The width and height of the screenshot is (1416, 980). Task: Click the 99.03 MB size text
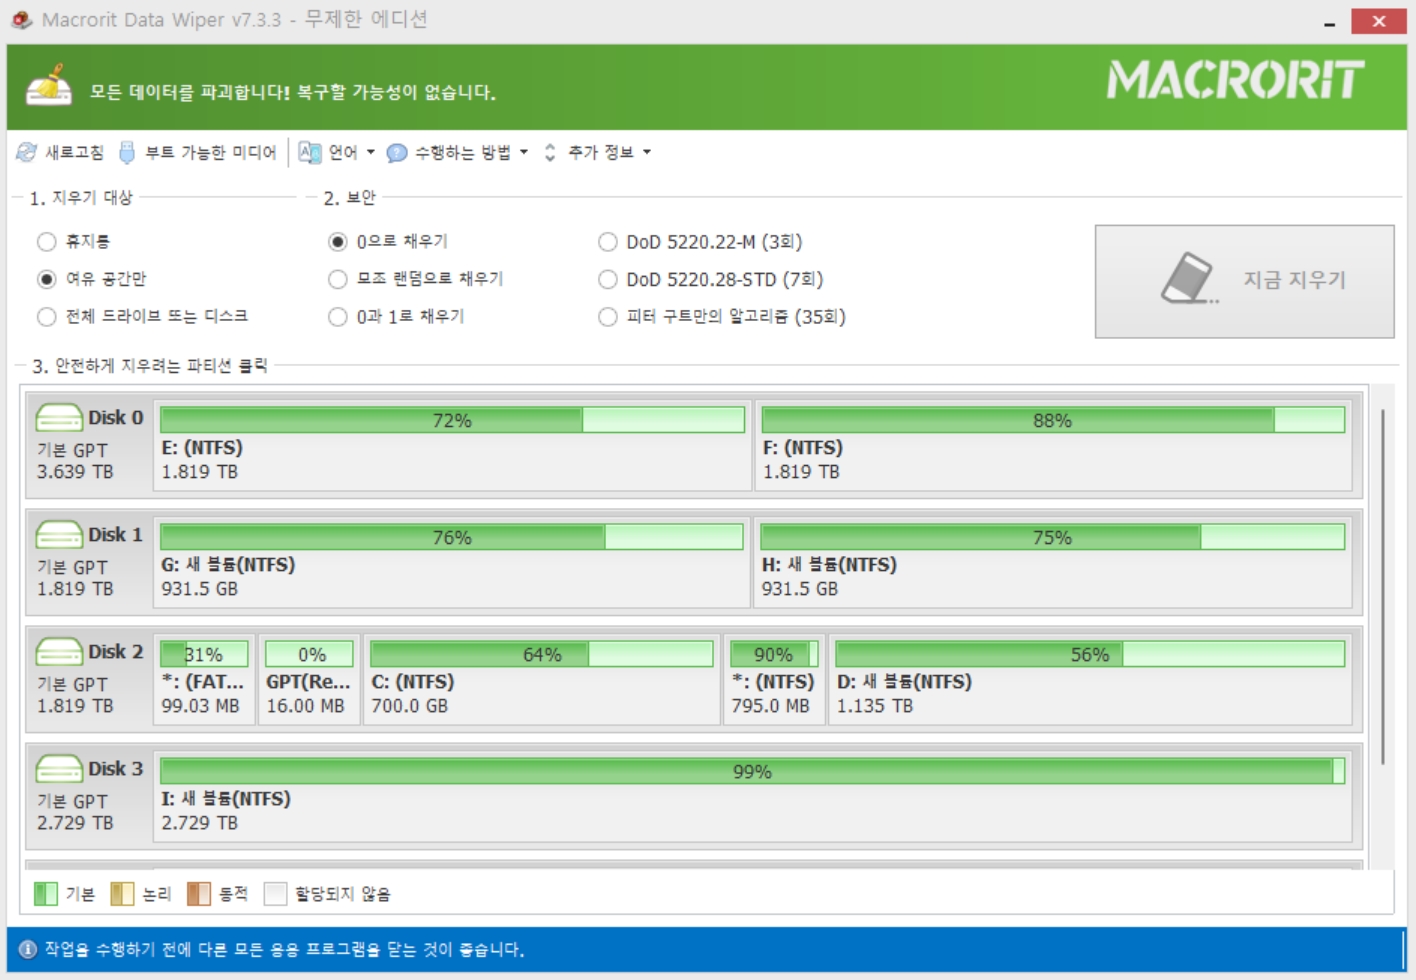pyautogui.click(x=201, y=705)
